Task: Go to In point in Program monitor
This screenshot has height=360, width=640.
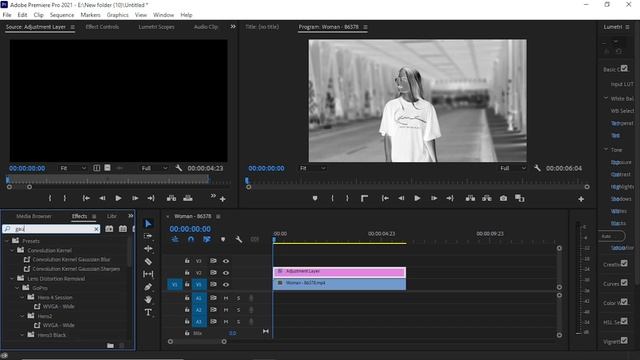Action: click(385, 198)
